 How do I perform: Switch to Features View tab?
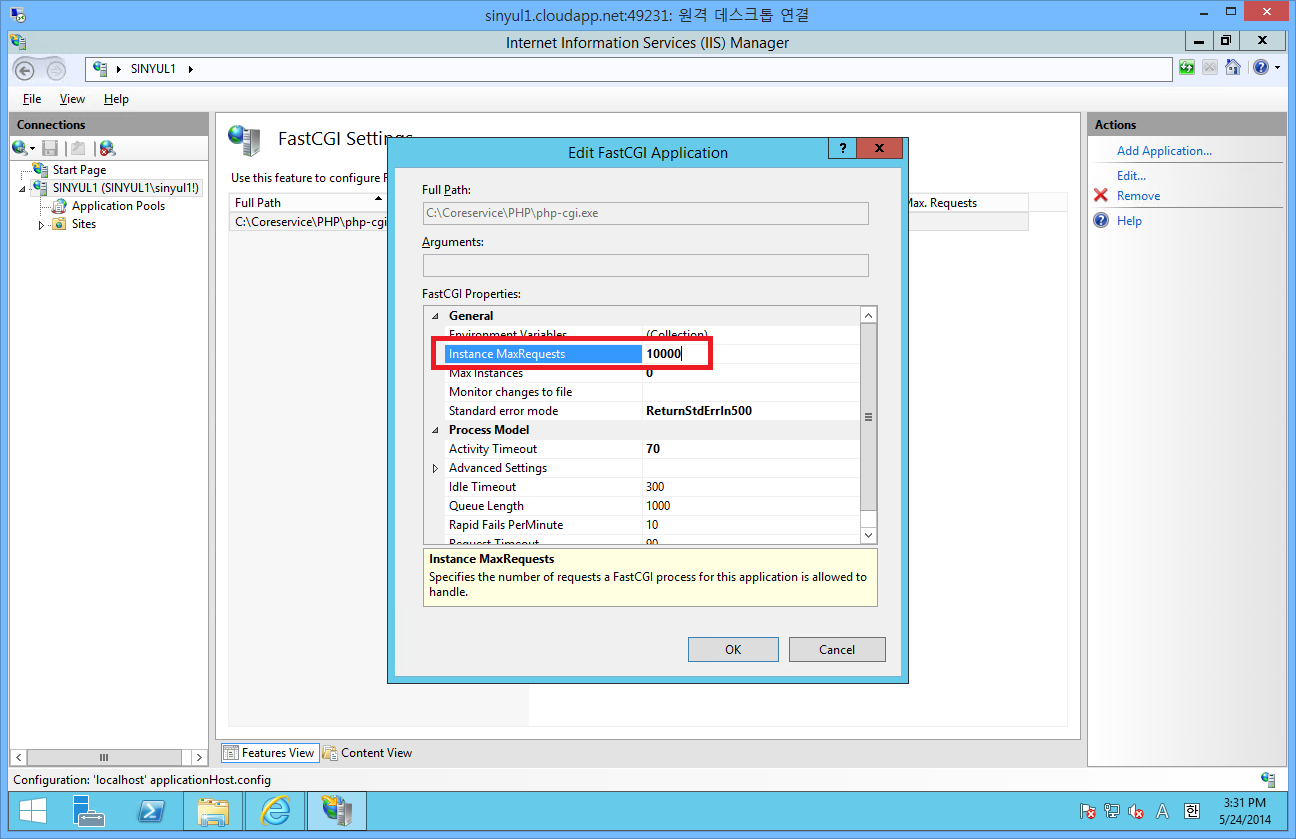click(x=269, y=753)
